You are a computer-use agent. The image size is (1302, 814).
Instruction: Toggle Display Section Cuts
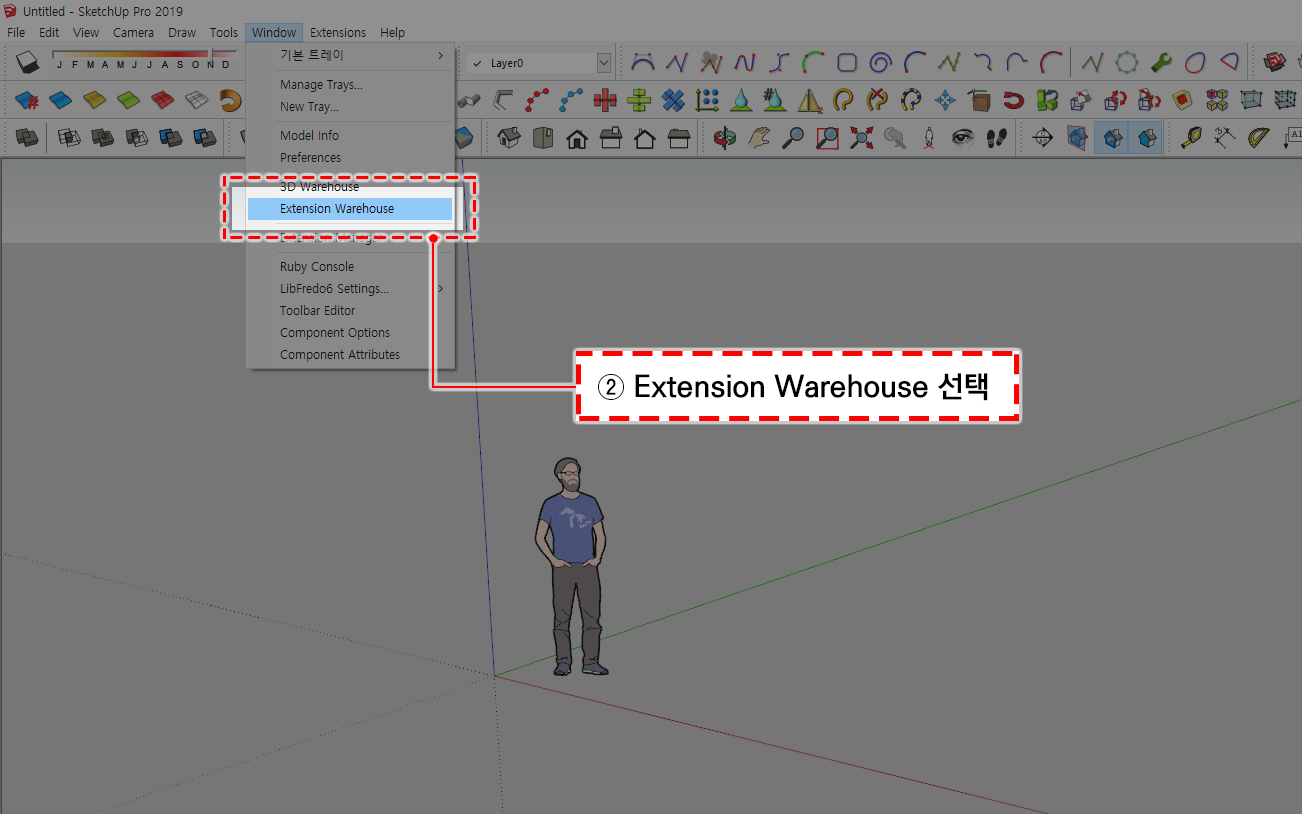[x=1112, y=138]
